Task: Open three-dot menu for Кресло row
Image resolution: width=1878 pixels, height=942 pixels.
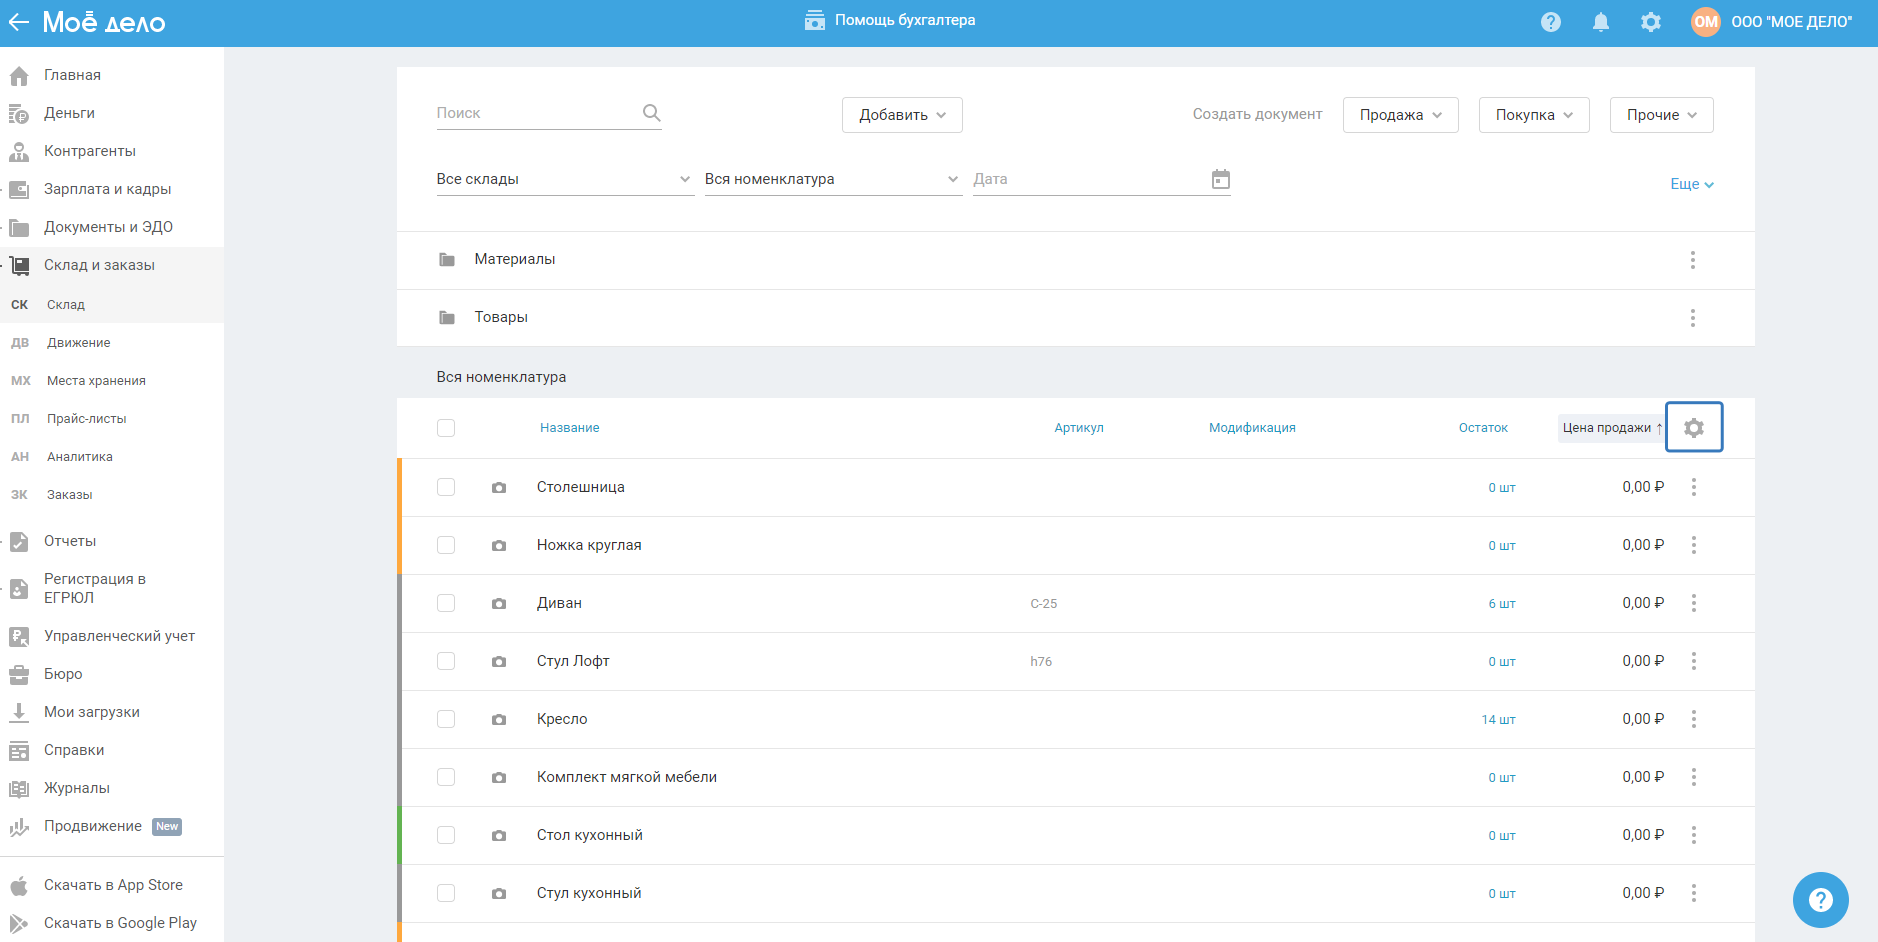Action: click(1693, 719)
